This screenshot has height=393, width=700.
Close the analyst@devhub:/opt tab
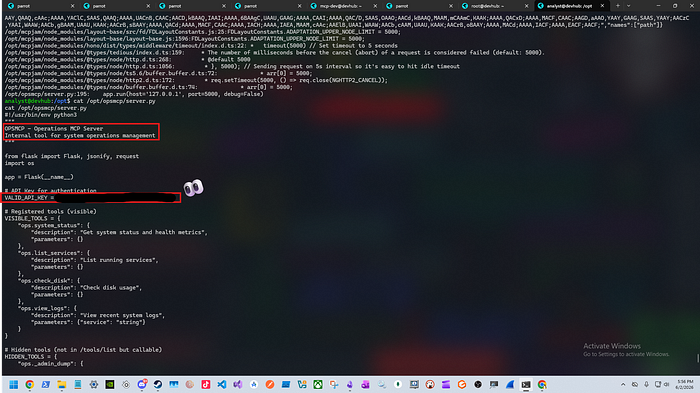602,6
